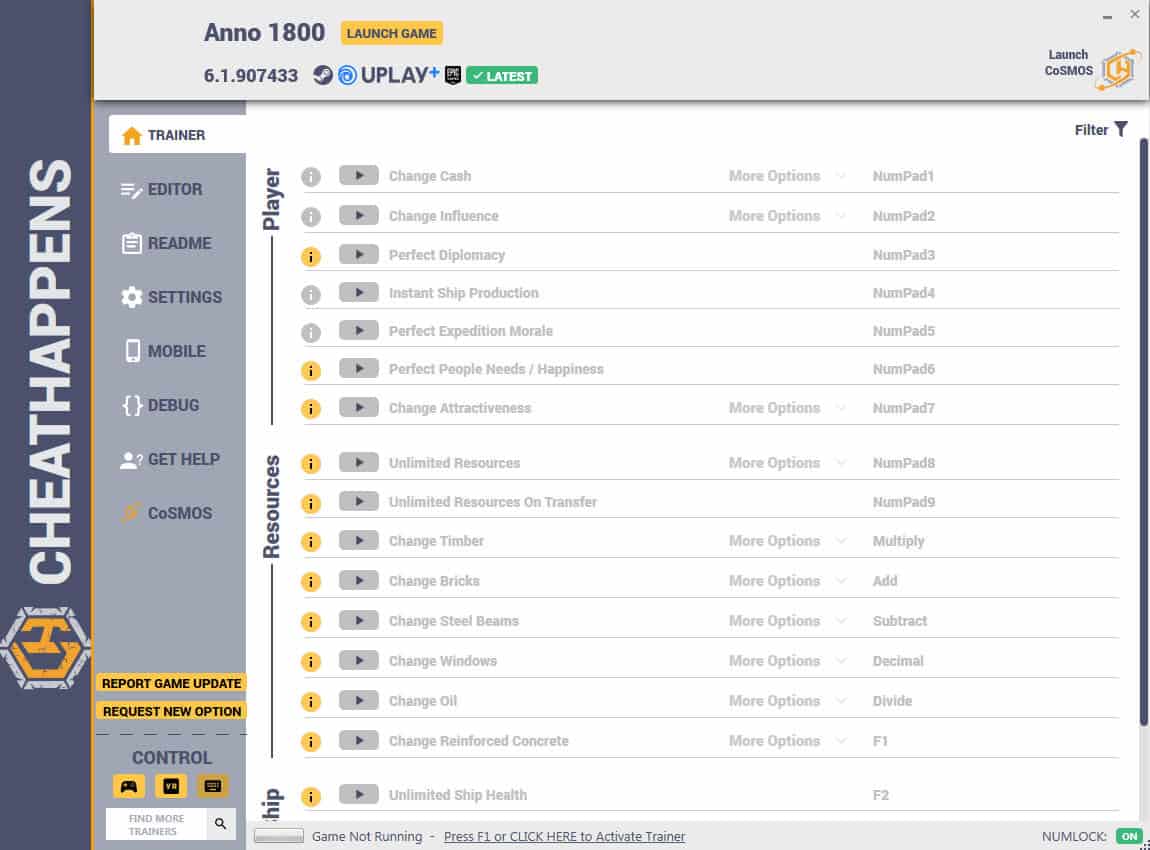Click the VR control icon
The width and height of the screenshot is (1150, 850).
pos(171,786)
